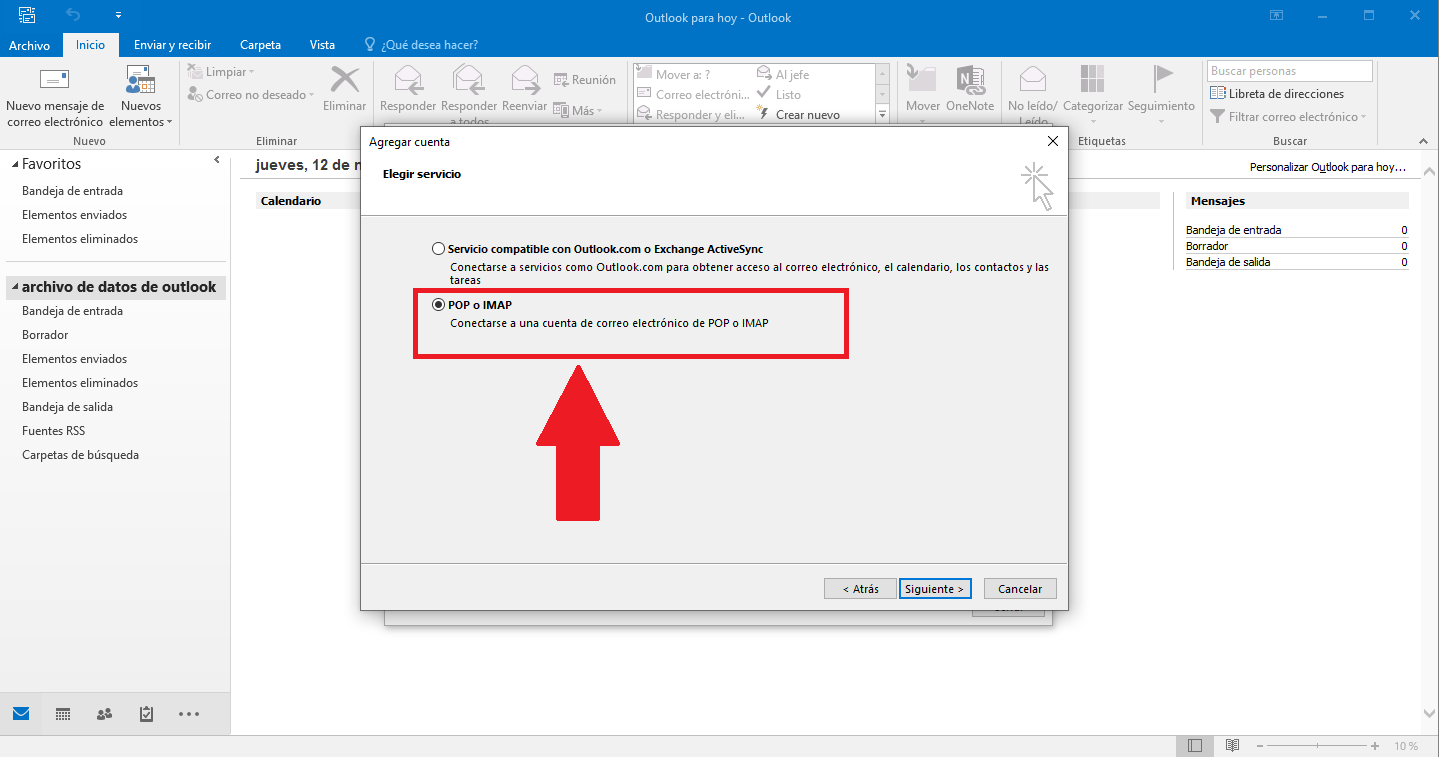Select Servicio compatible con Outlook.com radio button
The height and width of the screenshot is (757, 1439).
point(438,248)
